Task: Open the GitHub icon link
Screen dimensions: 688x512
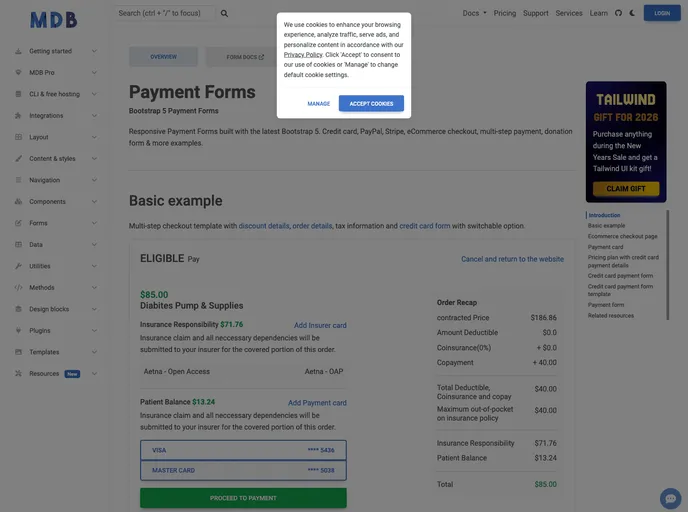Action: [x=618, y=13]
